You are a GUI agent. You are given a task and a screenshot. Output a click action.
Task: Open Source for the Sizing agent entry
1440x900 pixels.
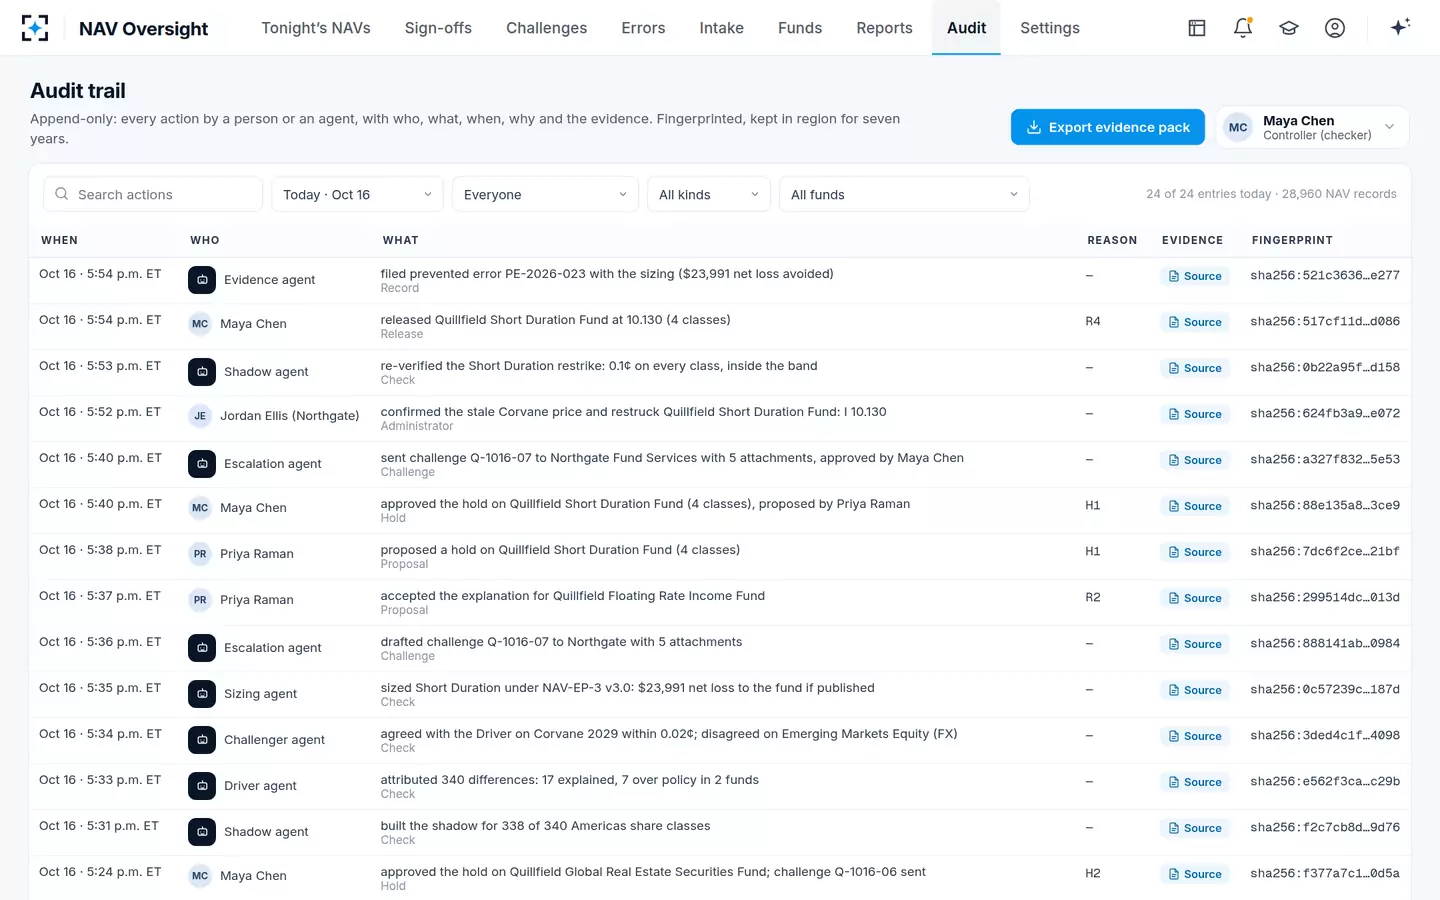(x=1195, y=690)
